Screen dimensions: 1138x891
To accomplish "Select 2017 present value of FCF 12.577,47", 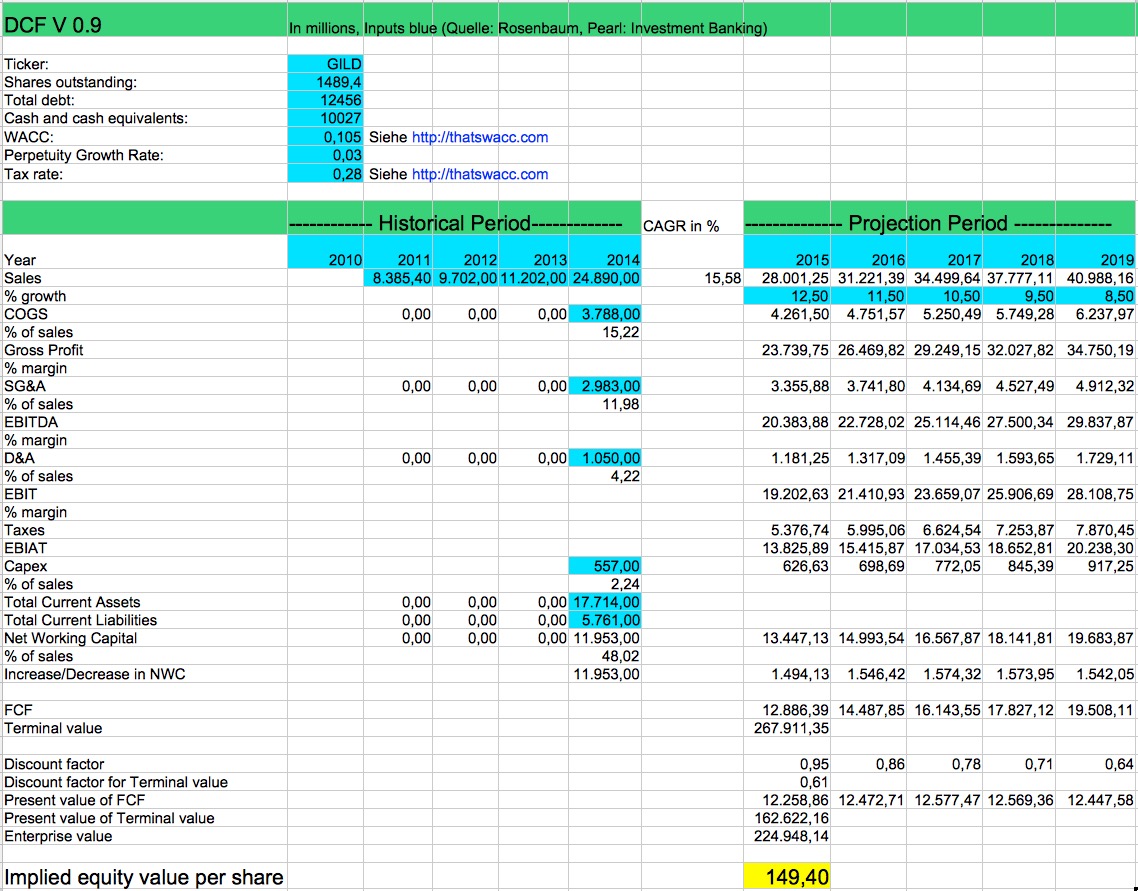I will (945, 800).
